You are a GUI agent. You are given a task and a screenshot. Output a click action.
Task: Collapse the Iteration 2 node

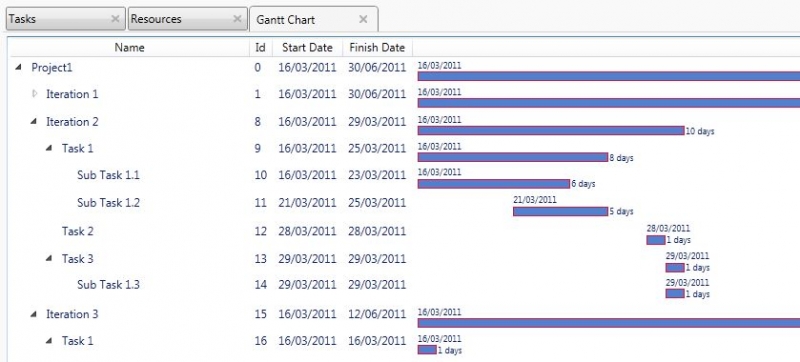[x=34, y=121]
